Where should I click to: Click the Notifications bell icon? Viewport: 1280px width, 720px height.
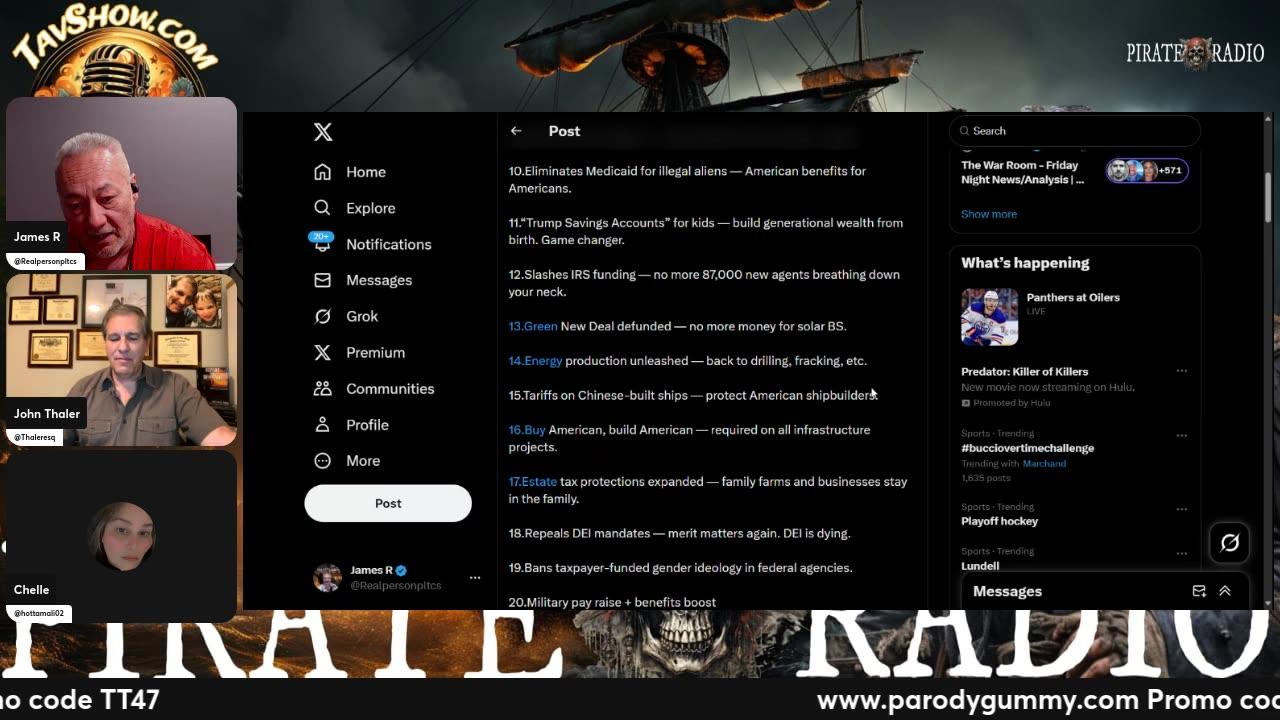click(322, 244)
